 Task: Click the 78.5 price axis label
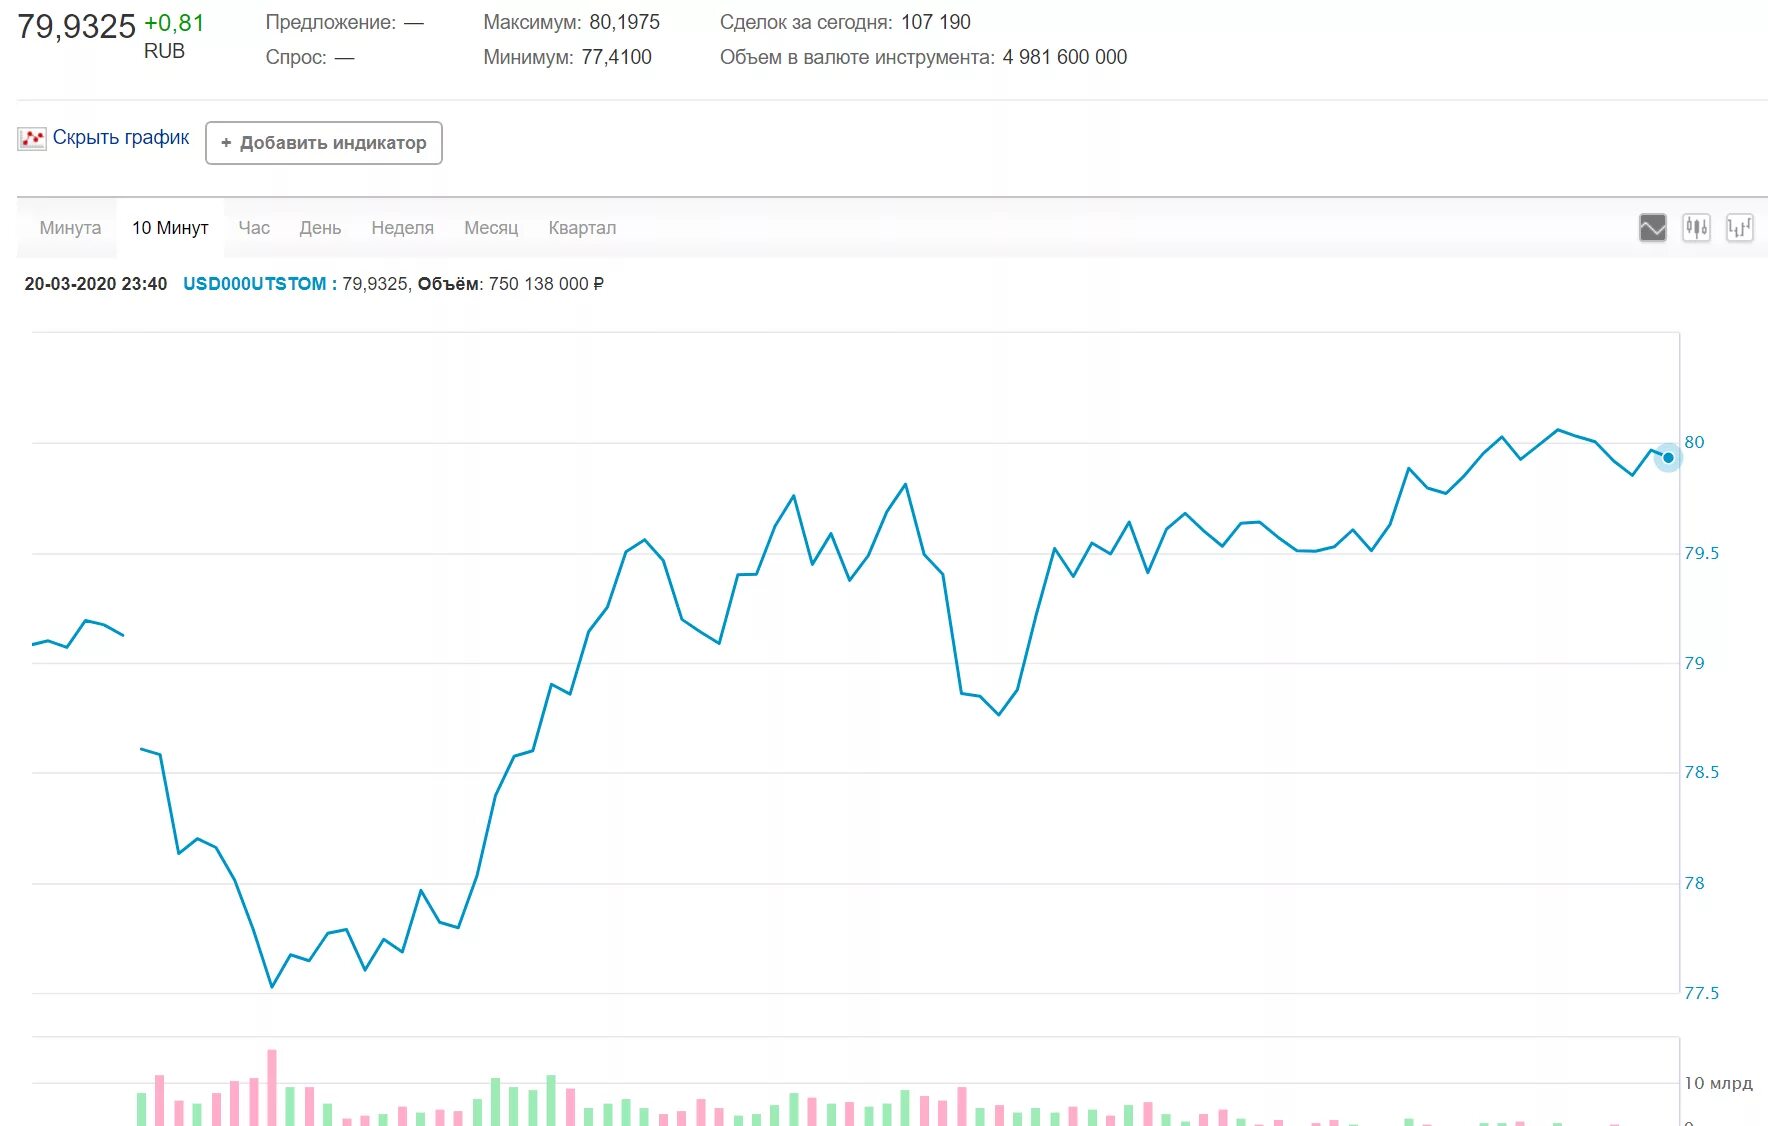pos(1701,772)
